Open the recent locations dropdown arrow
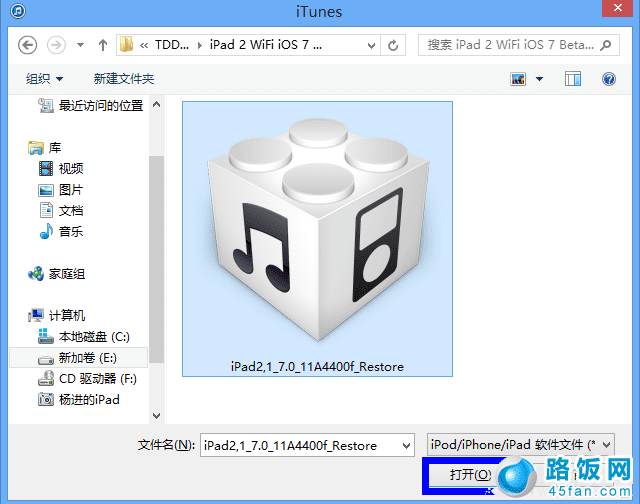640x504 pixels. pyautogui.click(x=80, y=45)
